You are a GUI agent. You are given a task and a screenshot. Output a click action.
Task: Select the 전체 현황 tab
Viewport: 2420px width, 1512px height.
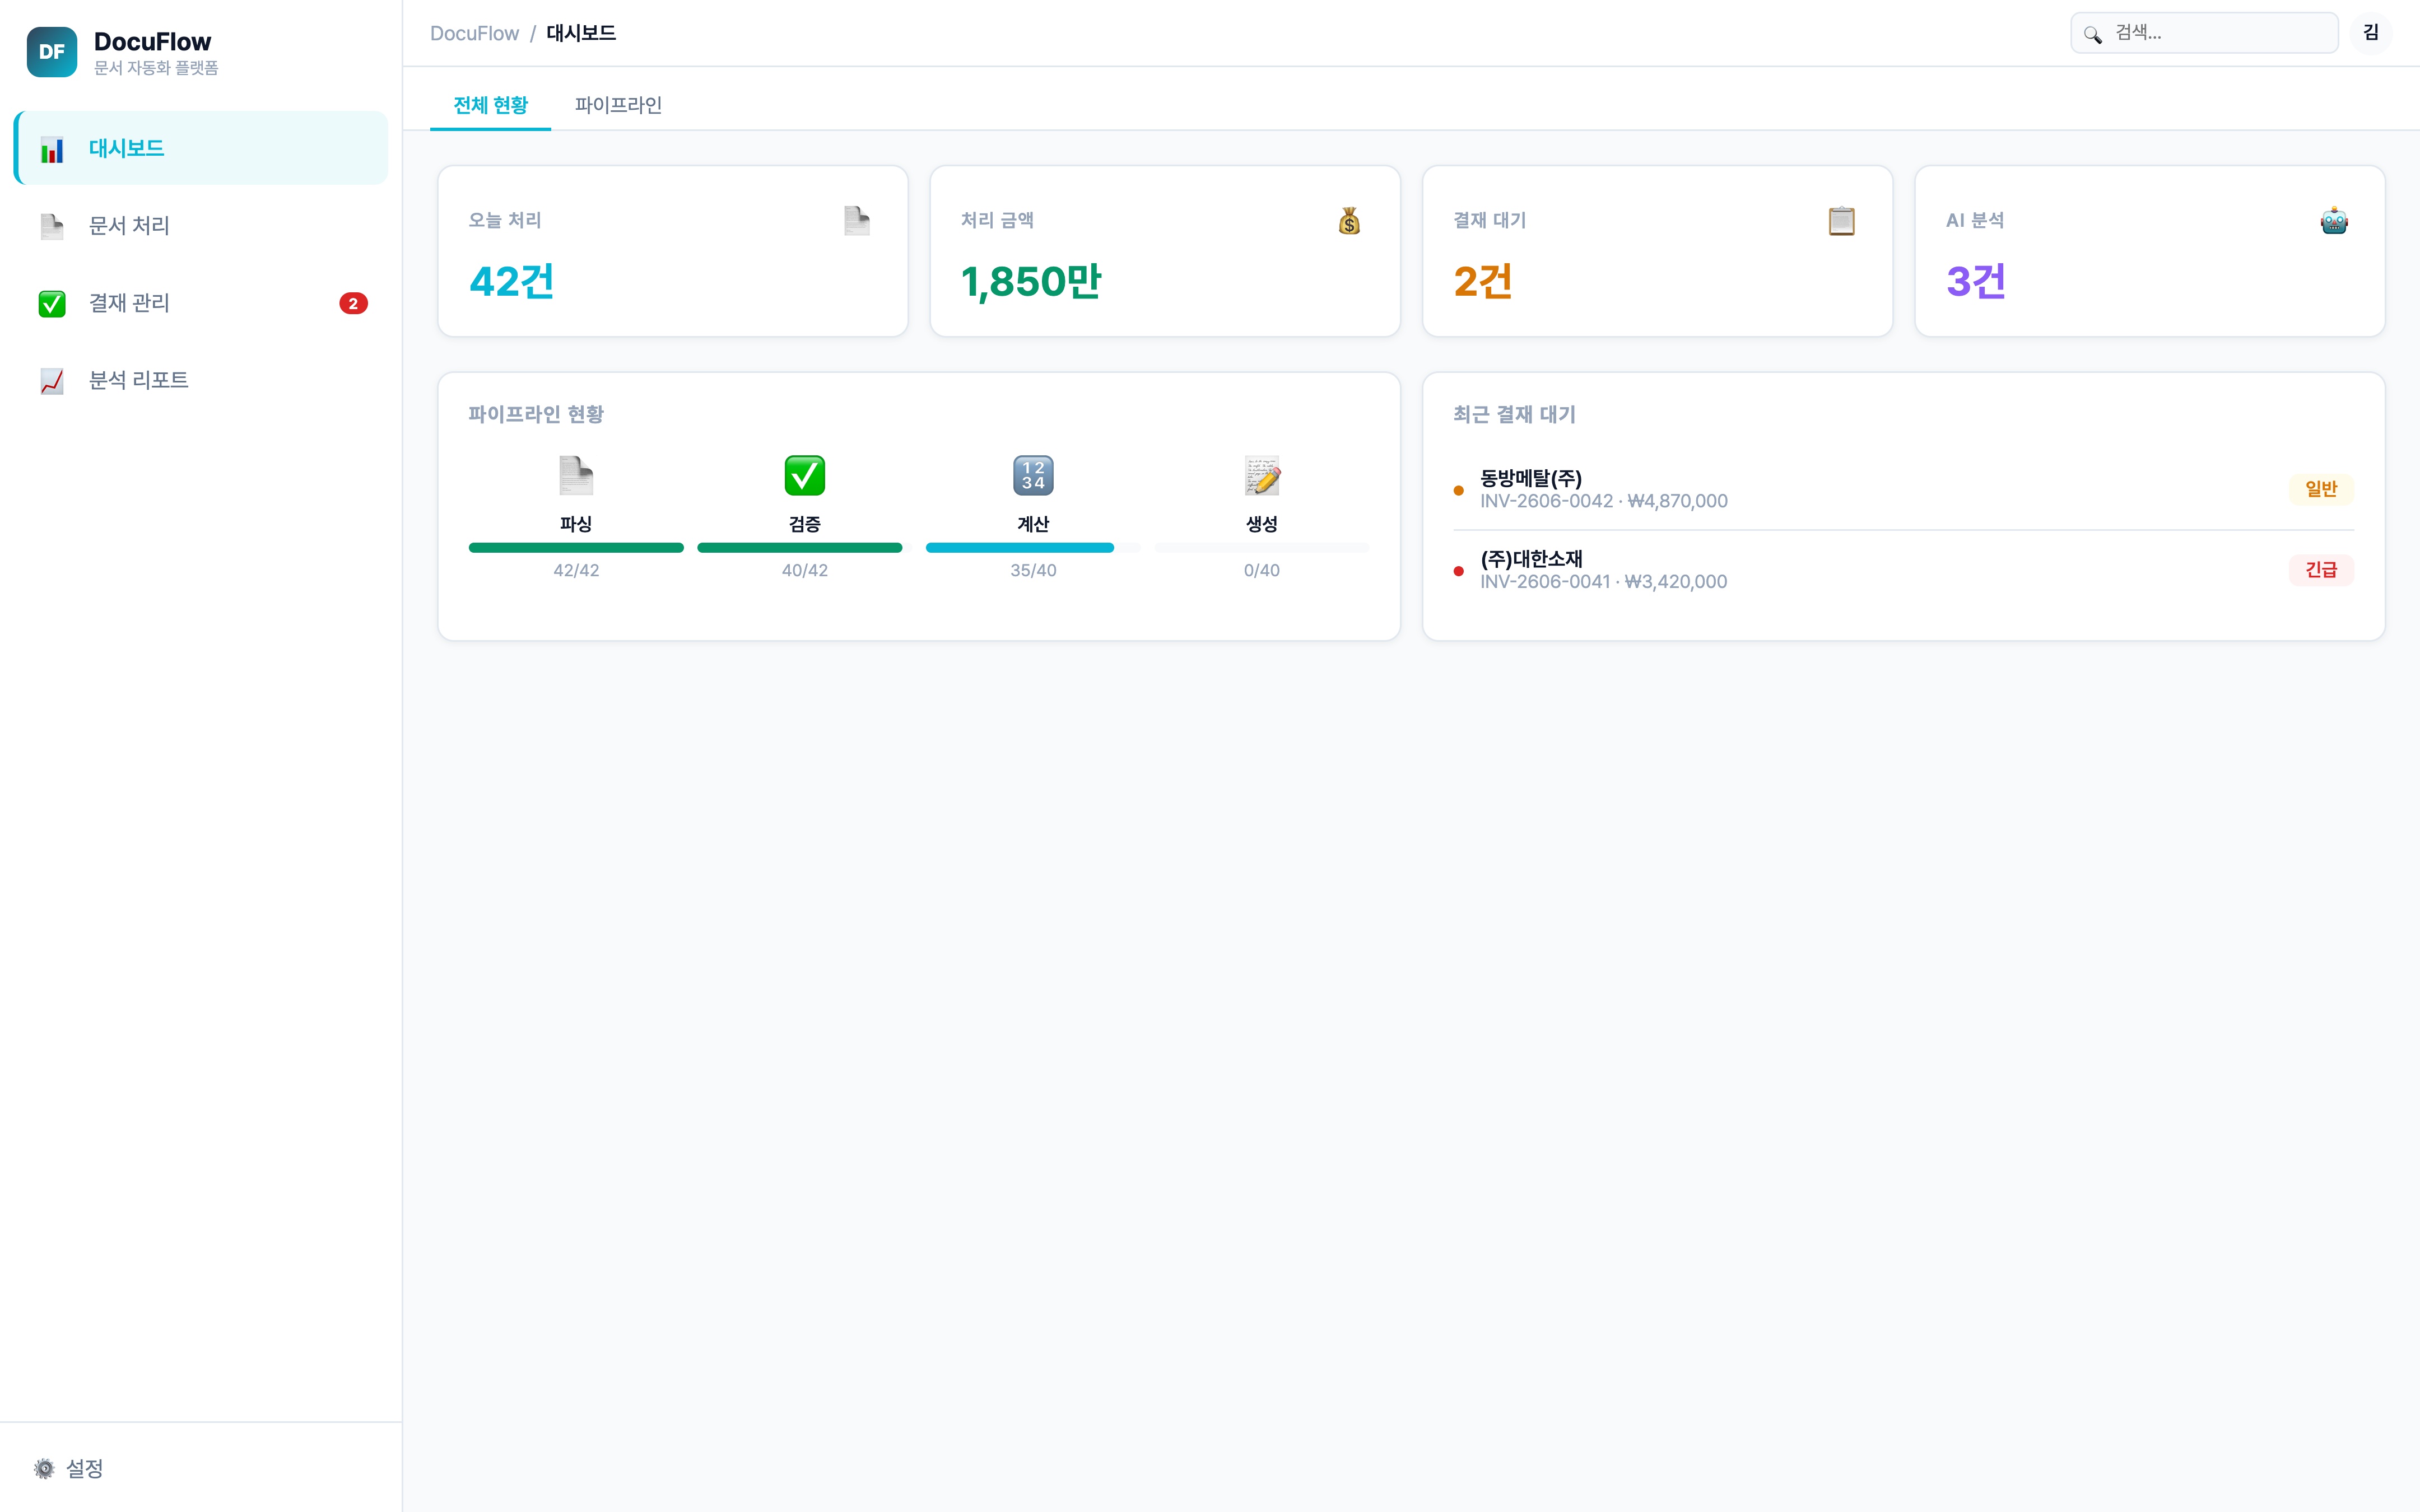pyautogui.click(x=490, y=105)
